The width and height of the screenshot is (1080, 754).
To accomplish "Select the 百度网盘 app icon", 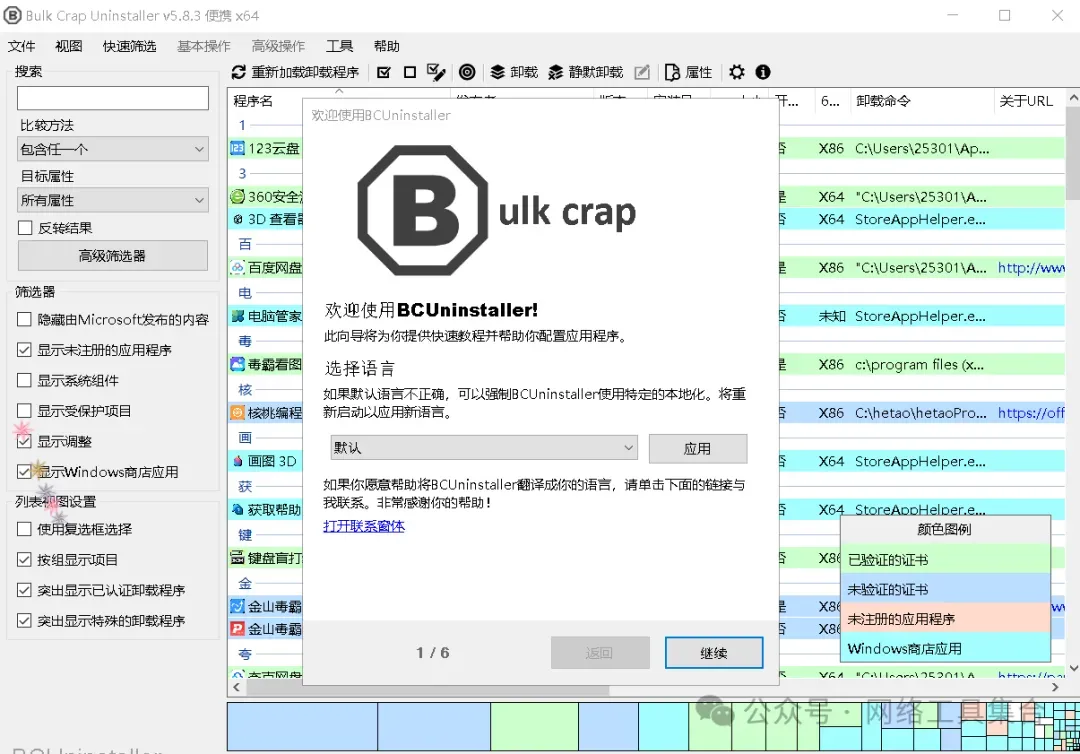I will pos(238,267).
